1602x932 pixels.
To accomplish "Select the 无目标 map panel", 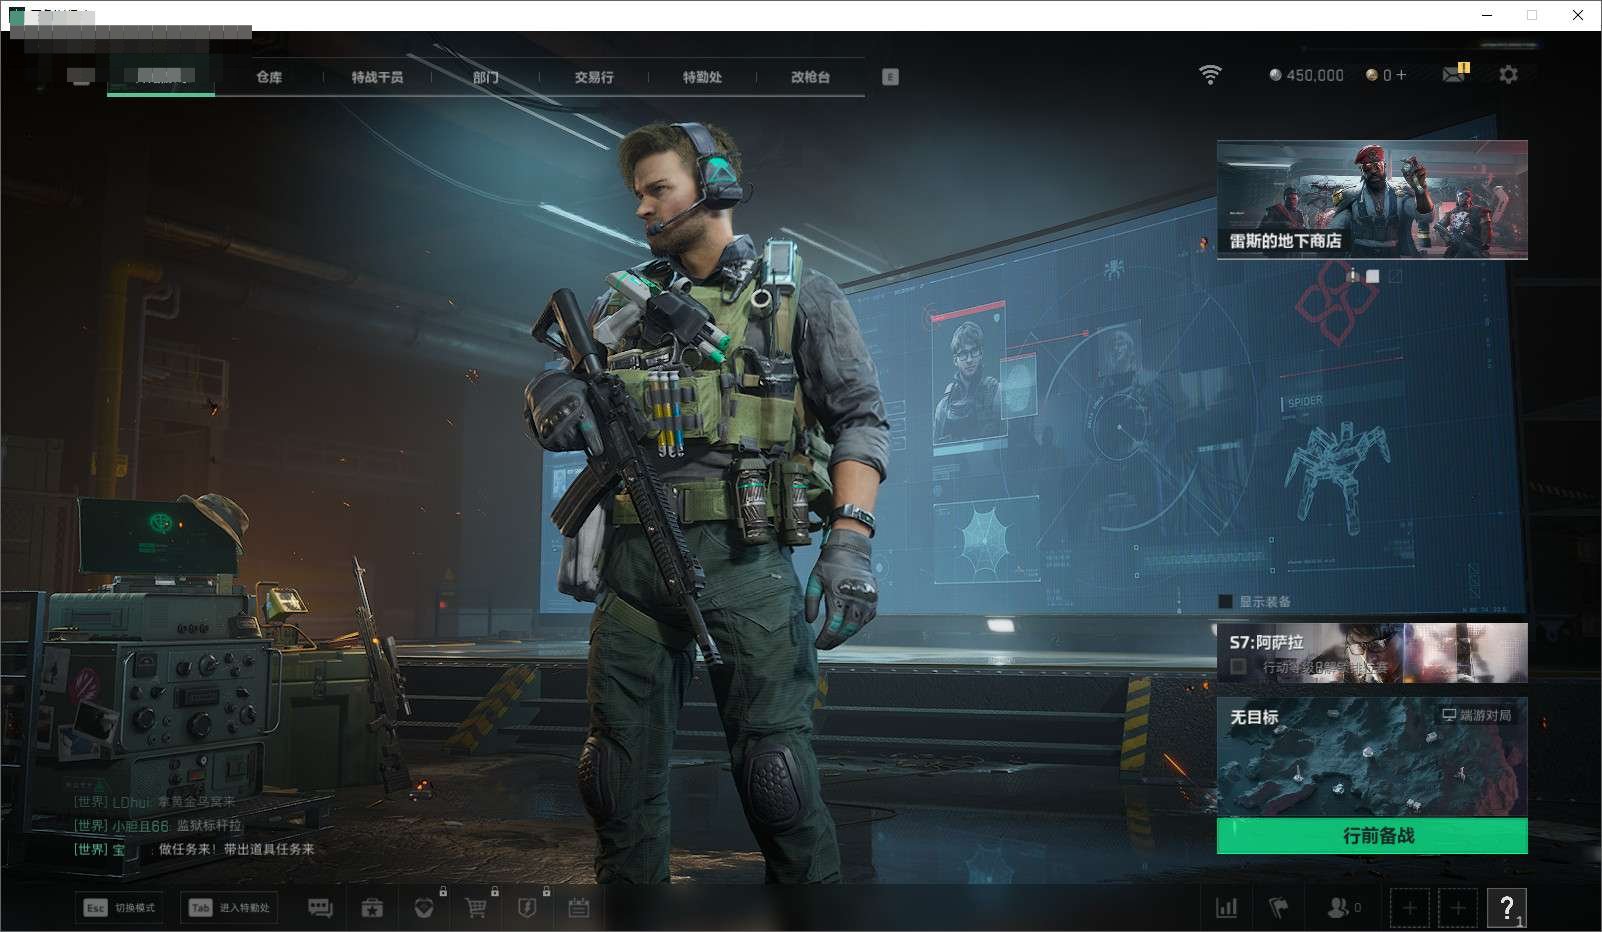I will click(1372, 757).
